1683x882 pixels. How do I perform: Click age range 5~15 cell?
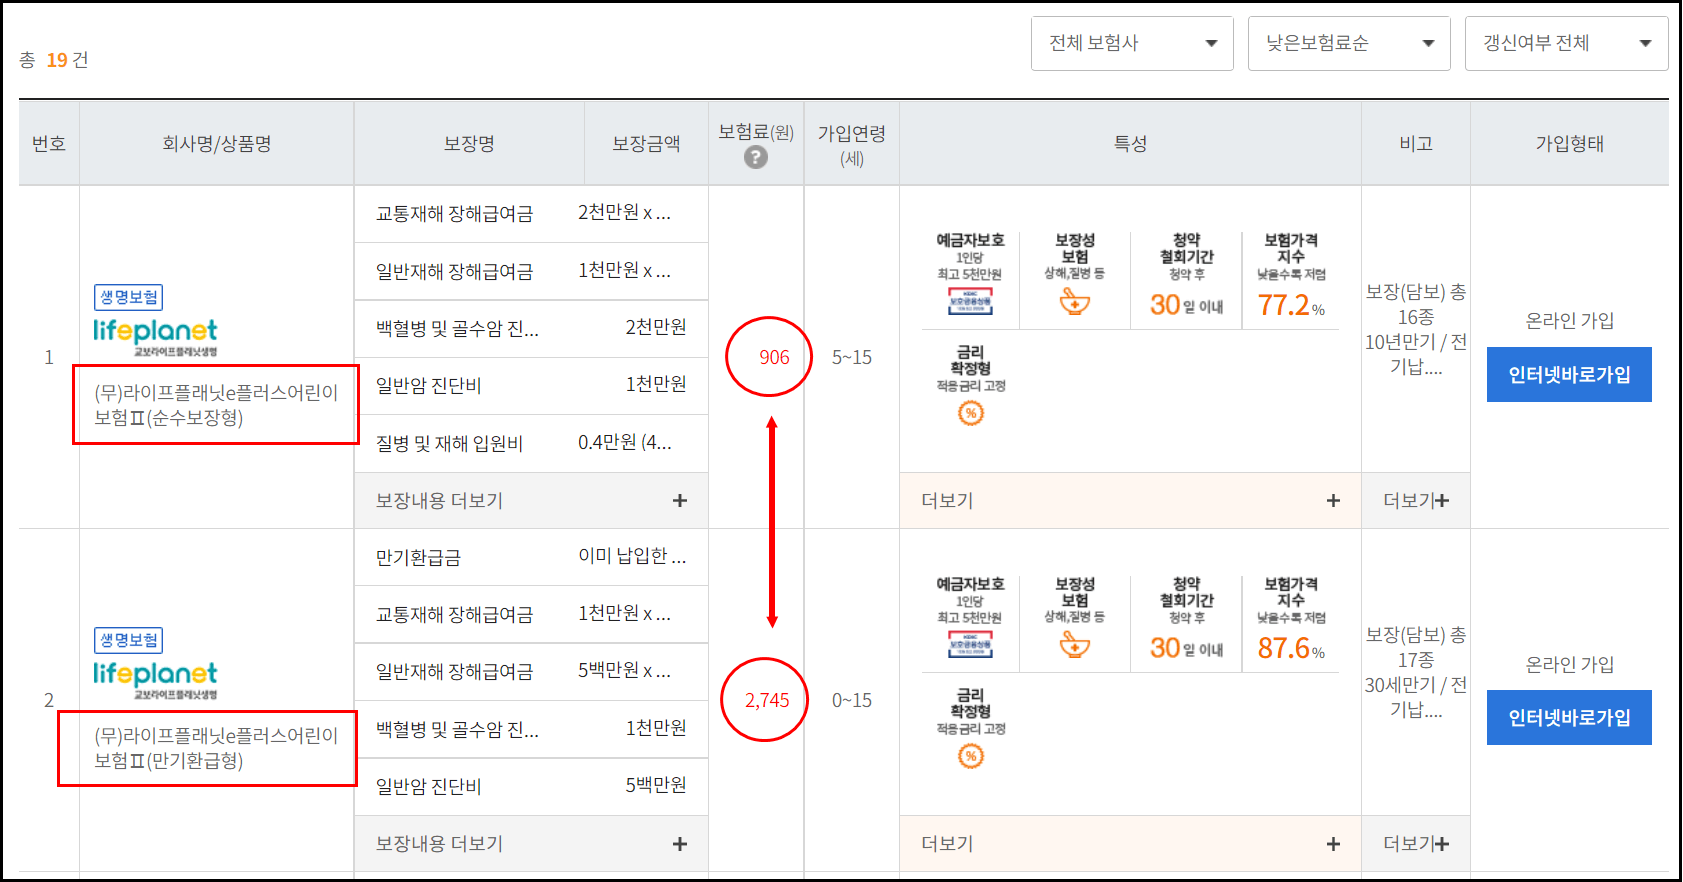tap(851, 357)
